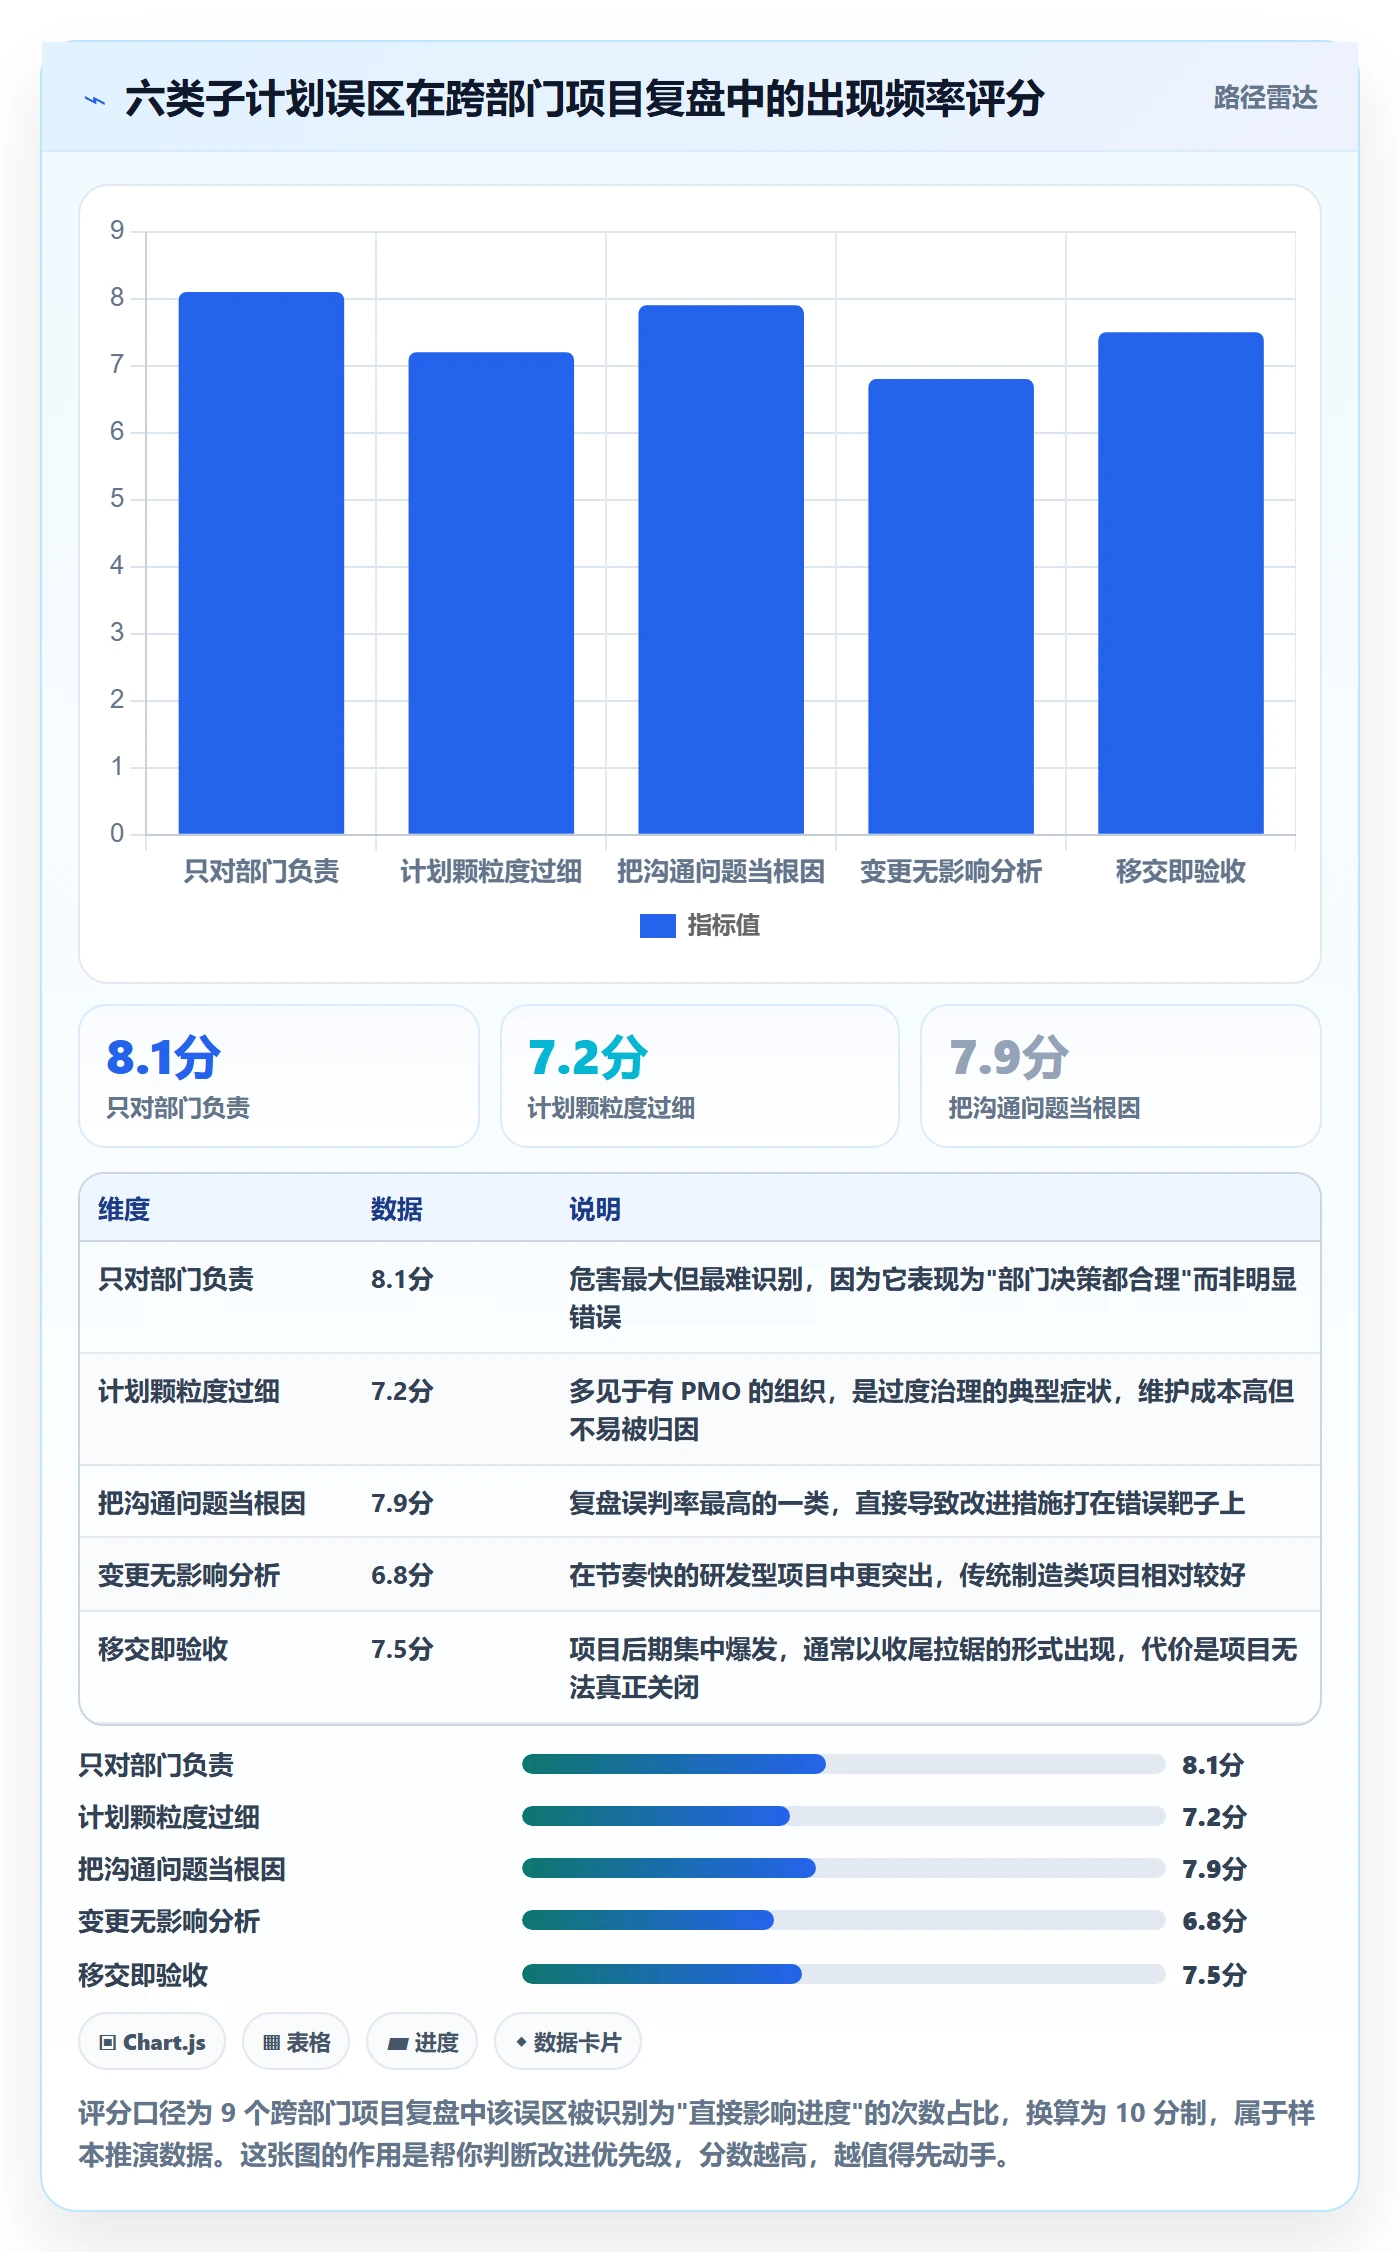Click the 数据 column header

pyautogui.click(x=397, y=1209)
